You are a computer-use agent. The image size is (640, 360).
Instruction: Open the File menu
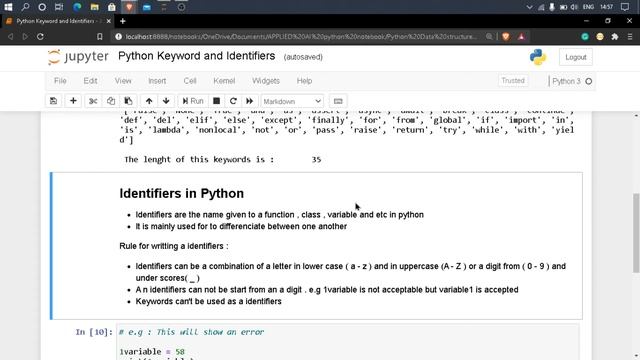60,81
